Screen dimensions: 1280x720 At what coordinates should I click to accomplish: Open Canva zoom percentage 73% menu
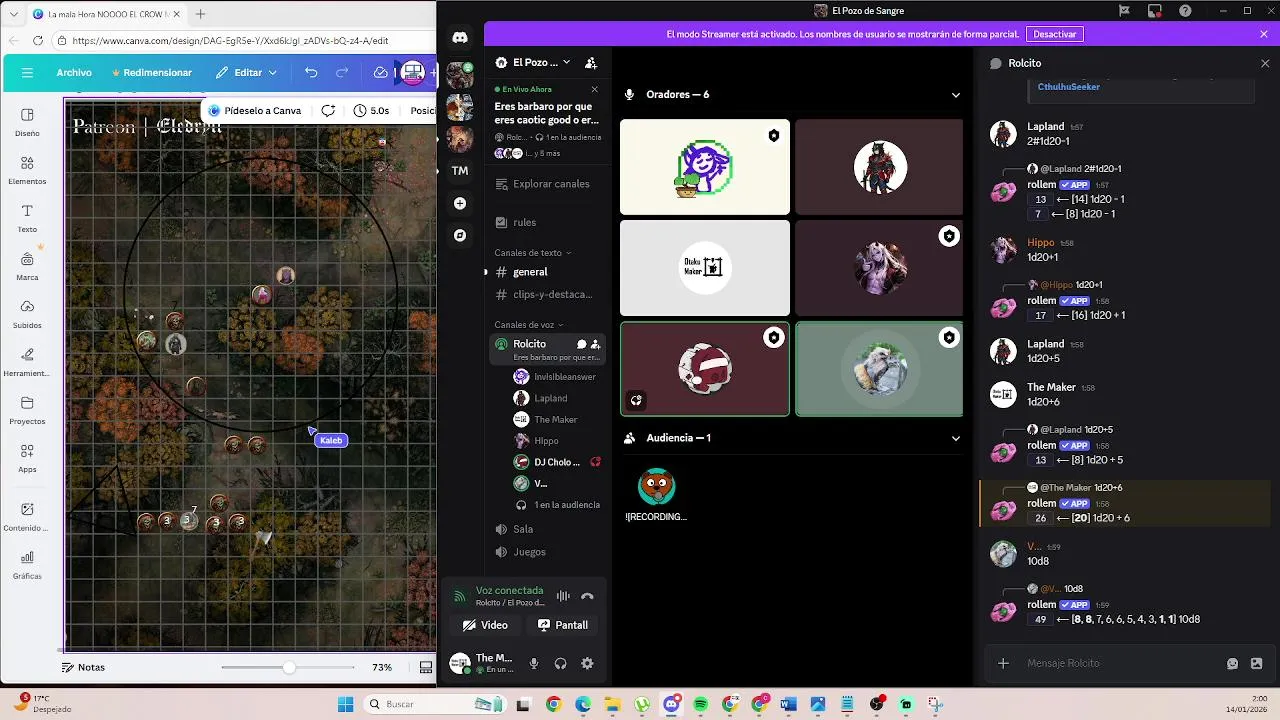(x=382, y=667)
